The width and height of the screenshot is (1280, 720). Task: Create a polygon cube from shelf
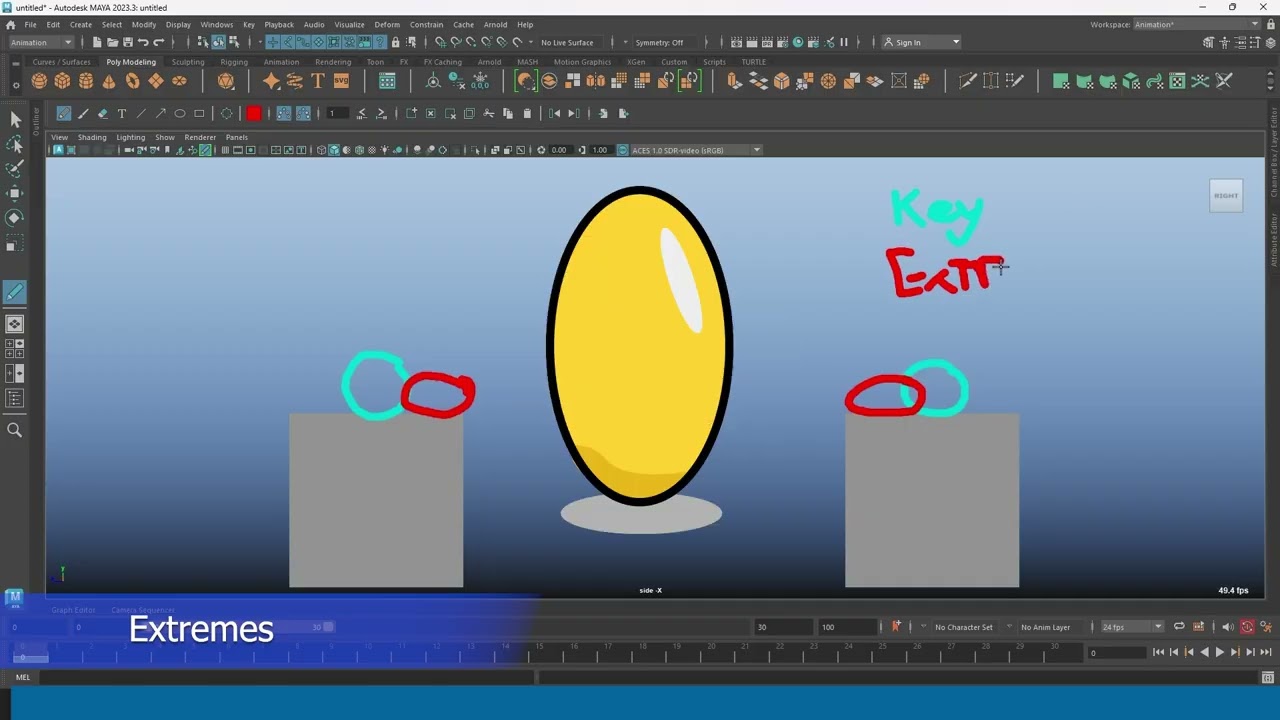62,81
